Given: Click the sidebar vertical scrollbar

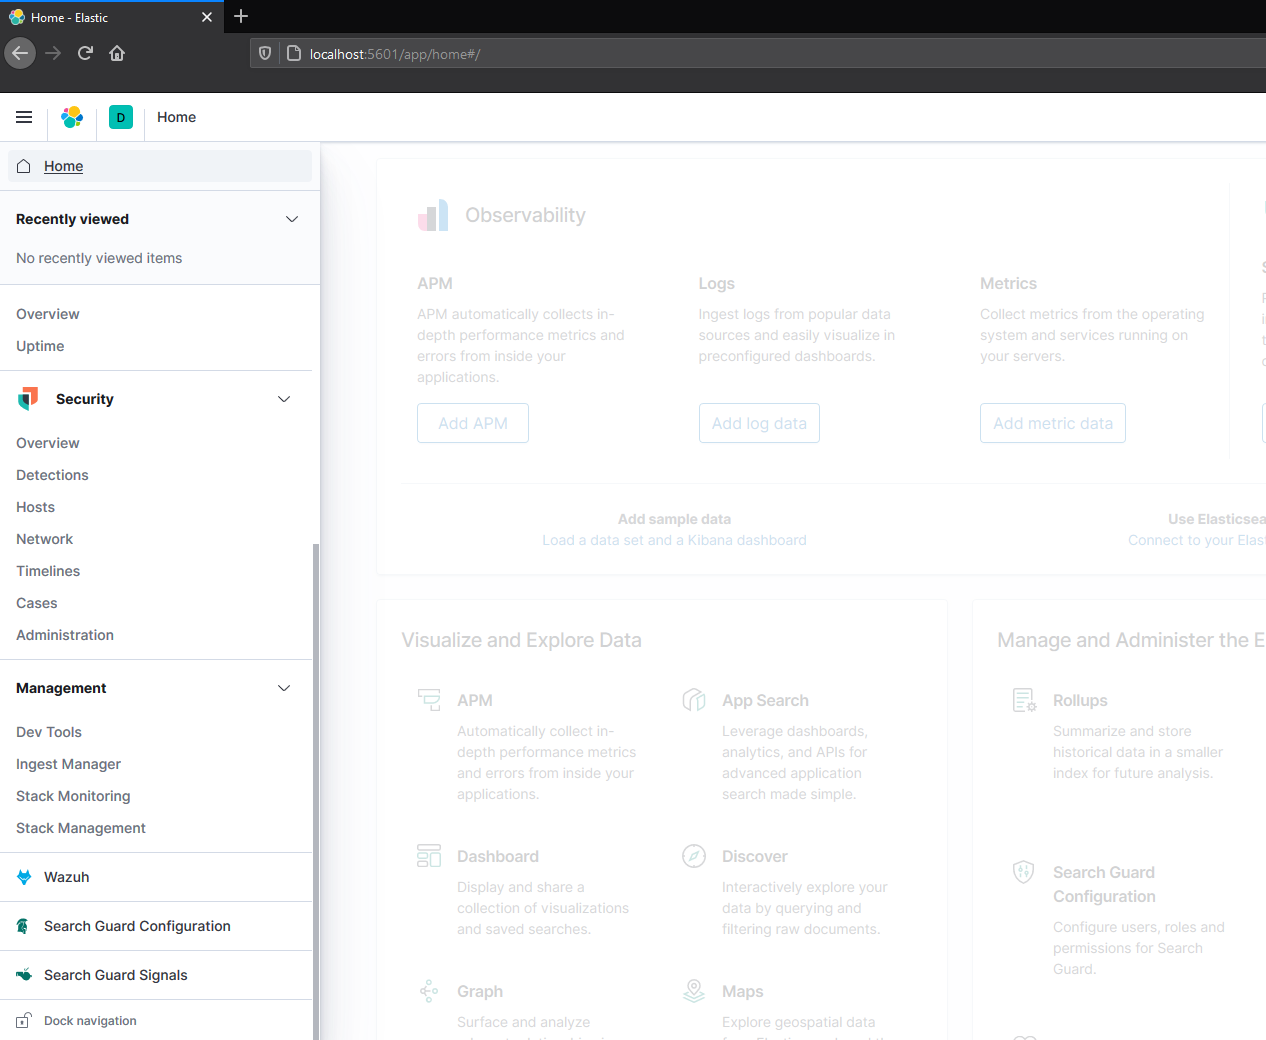Looking at the screenshot, I should coord(316,790).
